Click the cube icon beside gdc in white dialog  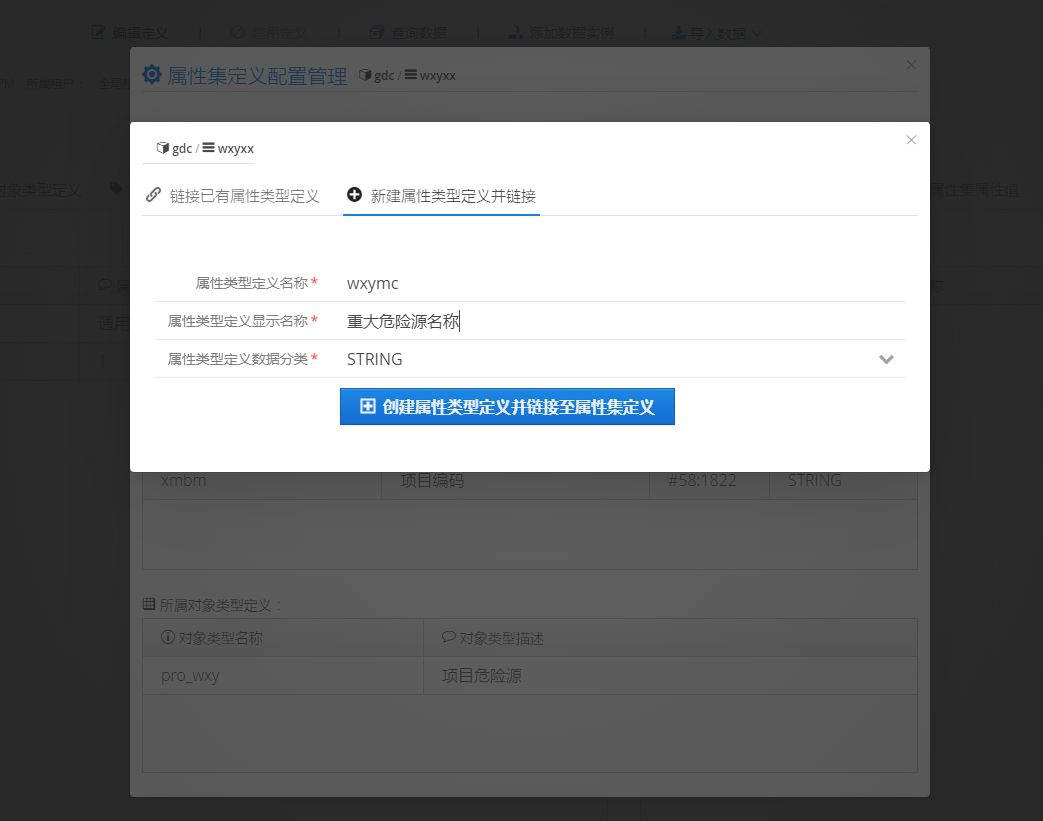pos(162,148)
